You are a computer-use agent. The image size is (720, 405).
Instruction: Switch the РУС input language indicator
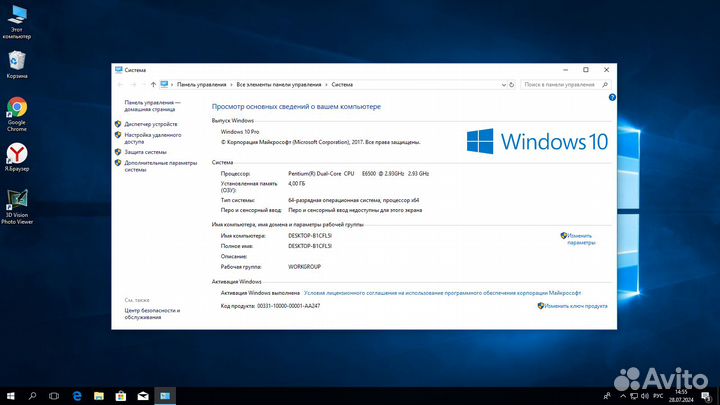click(x=658, y=396)
